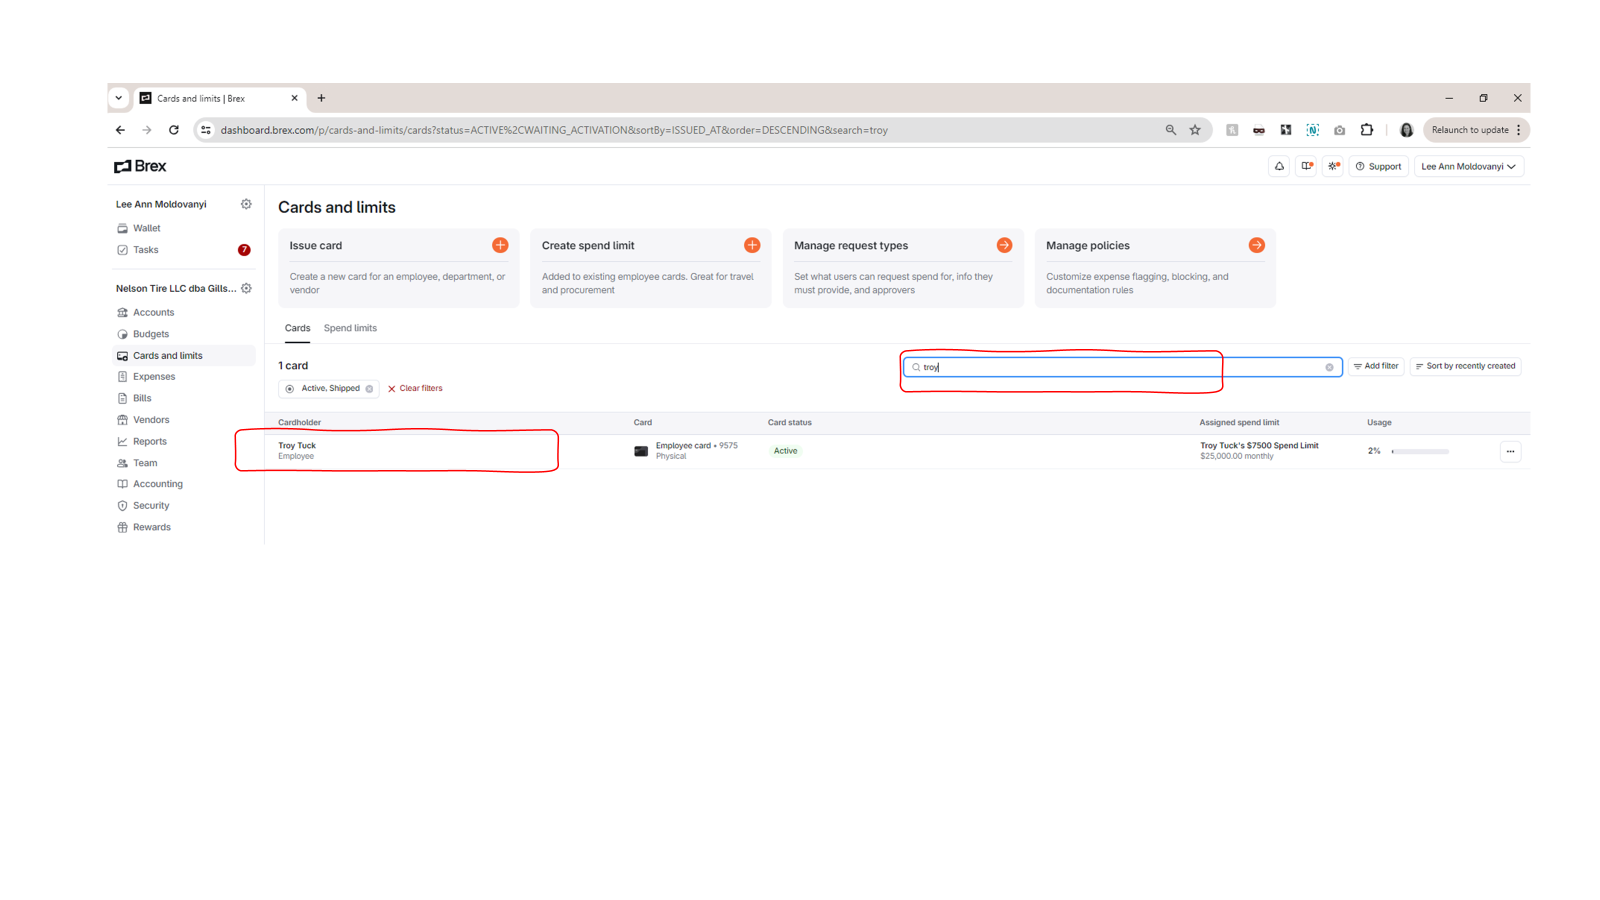Open the Chrome extensions puzzle icon
This screenshot has width=1600, height=900.
[1366, 130]
